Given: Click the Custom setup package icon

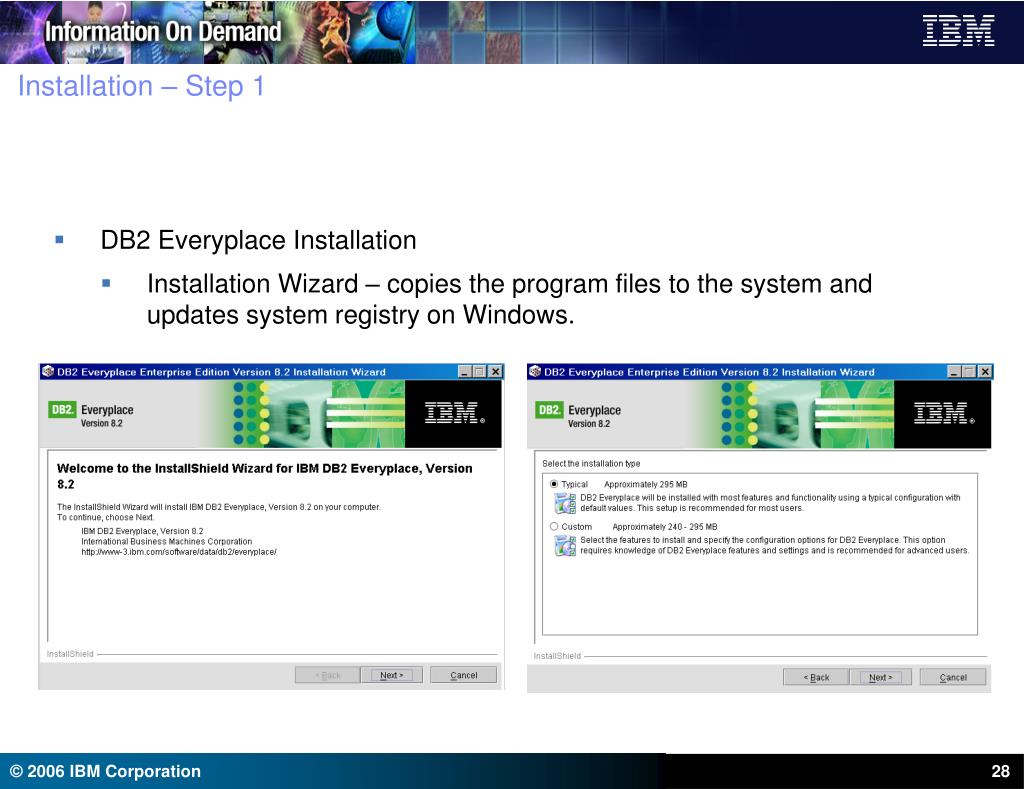Looking at the screenshot, I should (x=565, y=545).
